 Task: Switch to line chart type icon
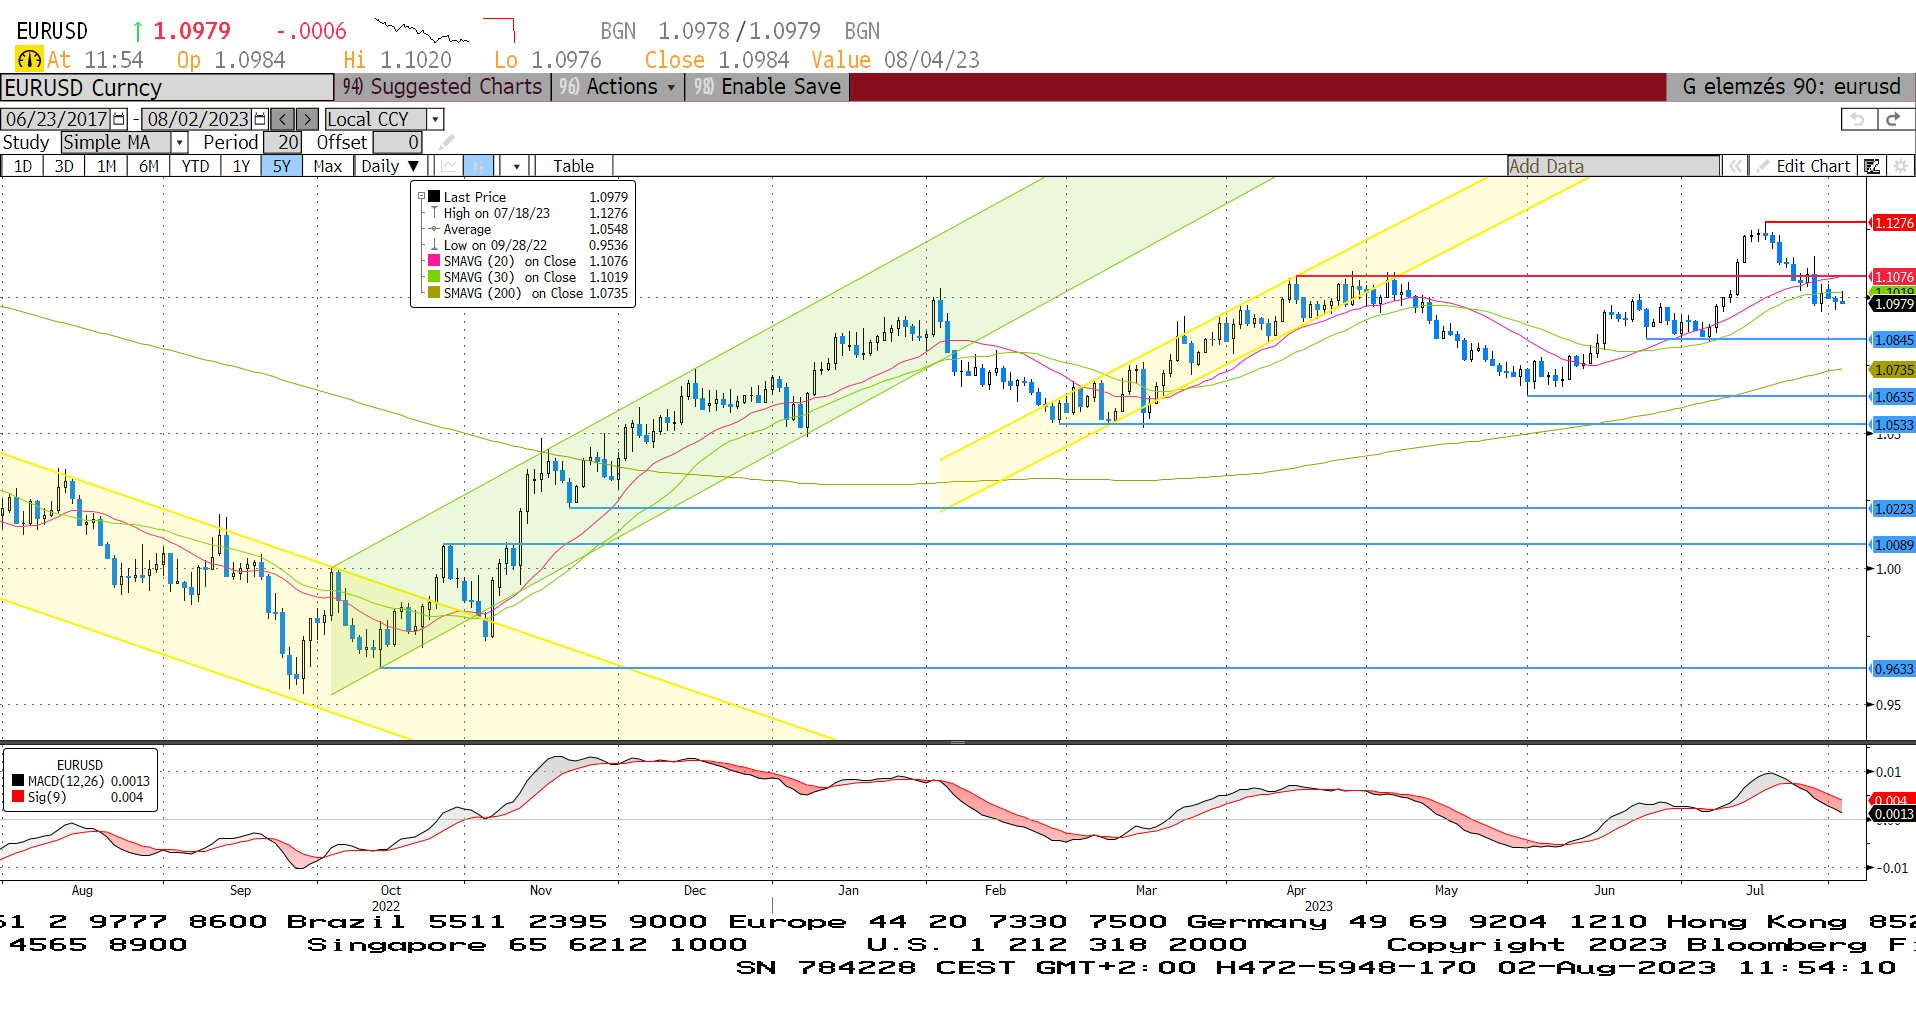(x=449, y=166)
